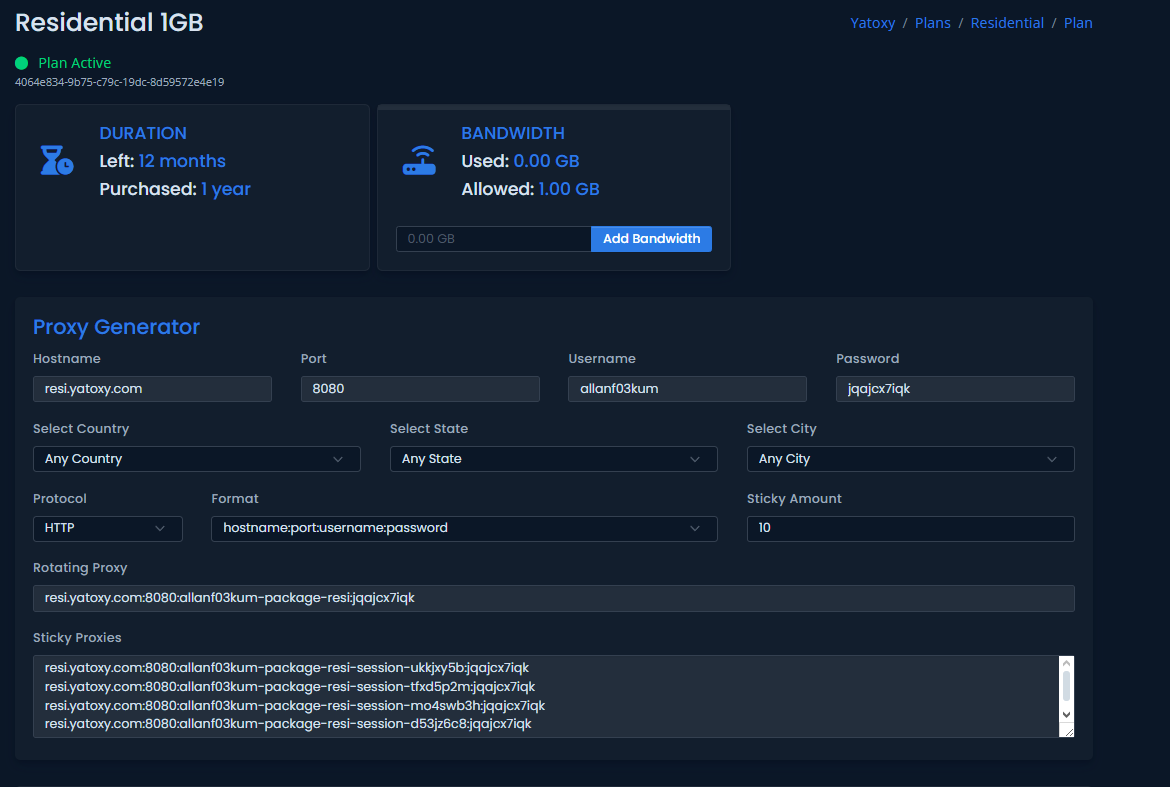The height and width of the screenshot is (787, 1170).
Task: Click the 12 months remaining value
Action: 182,161
